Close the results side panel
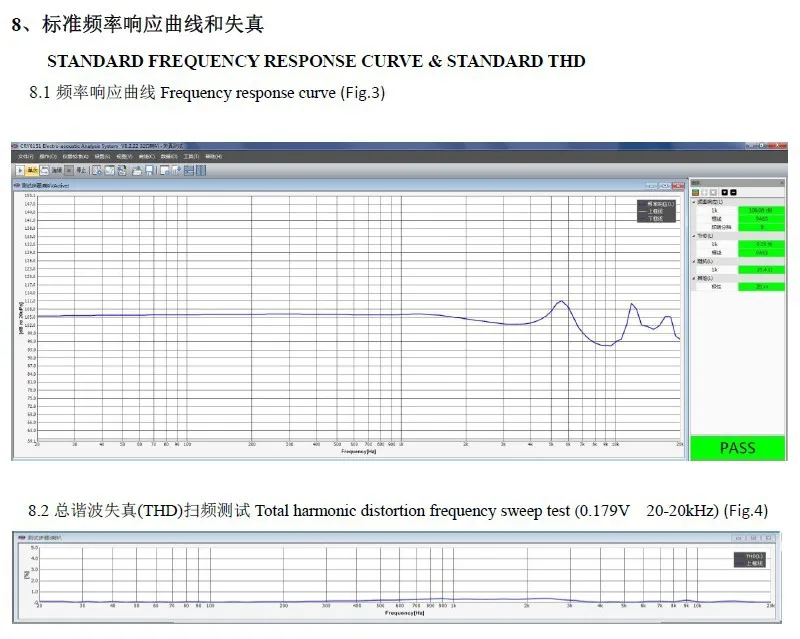 [782, 183]
